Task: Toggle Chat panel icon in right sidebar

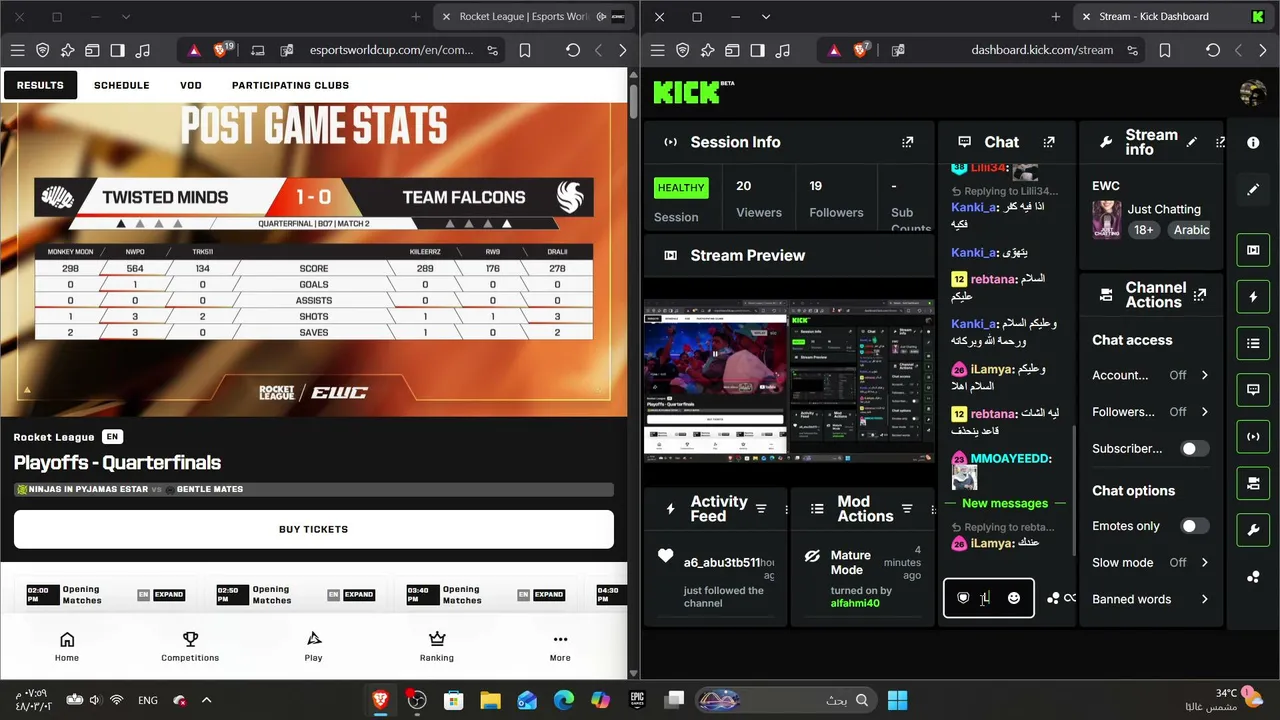Action: (x=1253, y=390)
